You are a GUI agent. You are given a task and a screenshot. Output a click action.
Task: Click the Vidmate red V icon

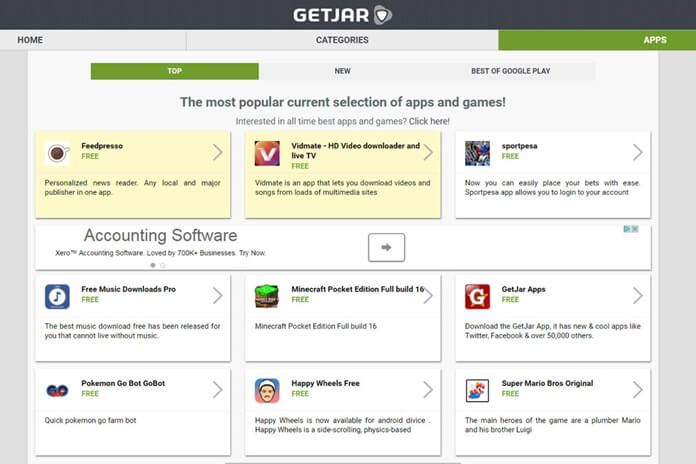(267, 154)
